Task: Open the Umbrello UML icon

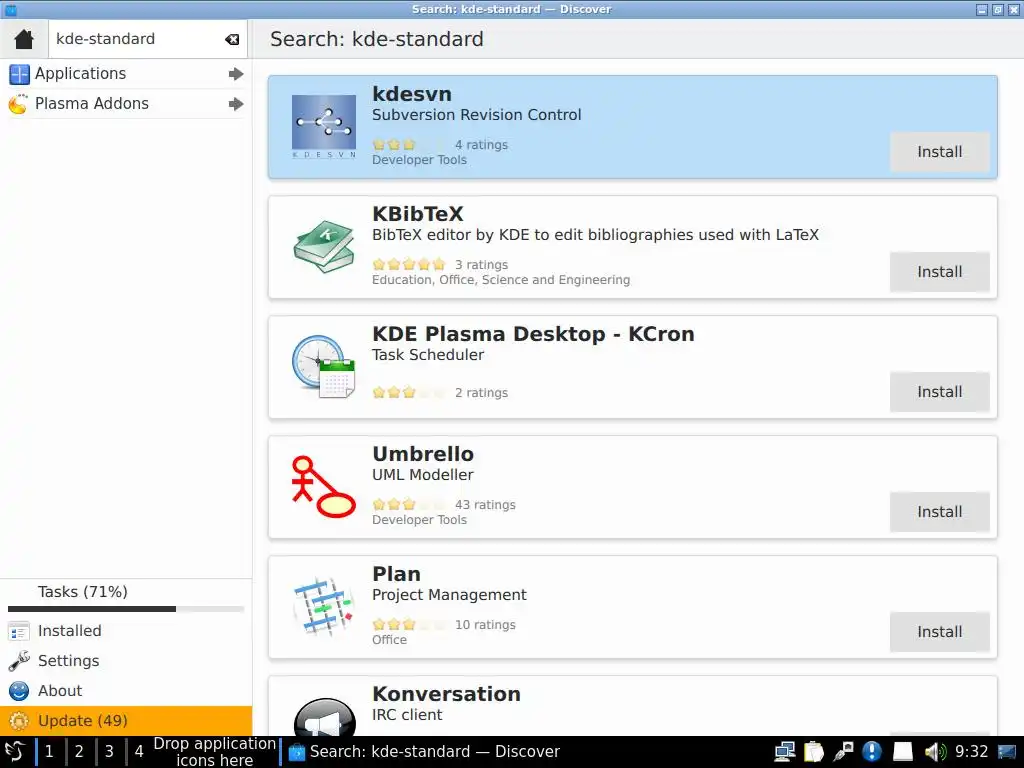Action: (324, 487)
